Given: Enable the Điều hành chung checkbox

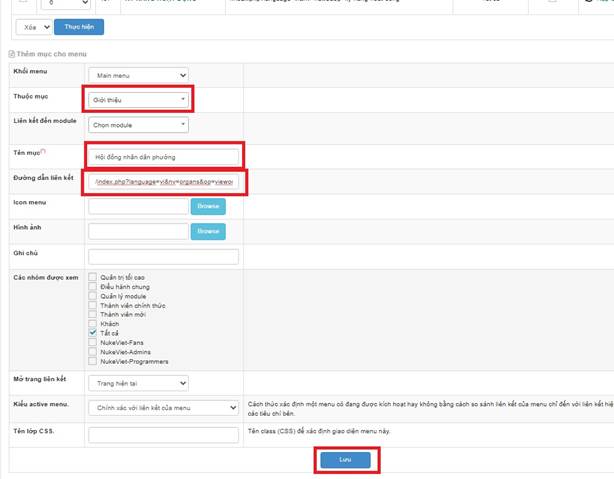Looking at the screenshot, I should click(93, 287).
